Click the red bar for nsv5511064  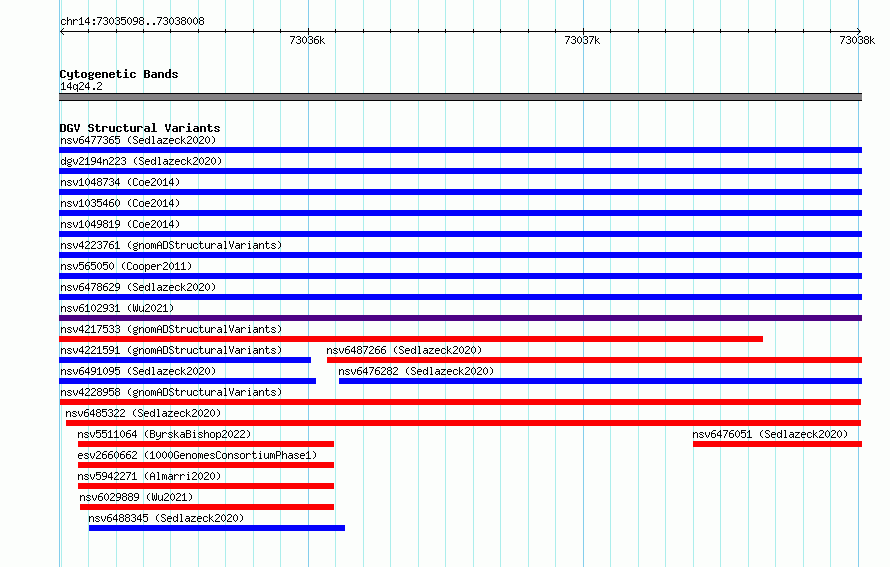click(206, 444)
